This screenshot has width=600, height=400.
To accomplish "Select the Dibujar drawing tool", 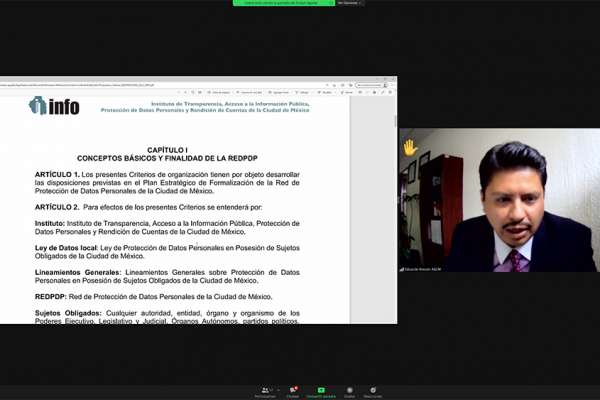I will pos(302,92).
